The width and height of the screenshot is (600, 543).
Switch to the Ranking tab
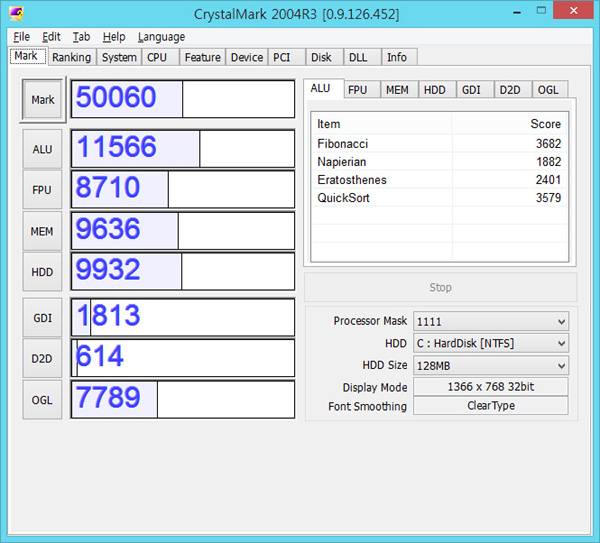pos(72,57)
